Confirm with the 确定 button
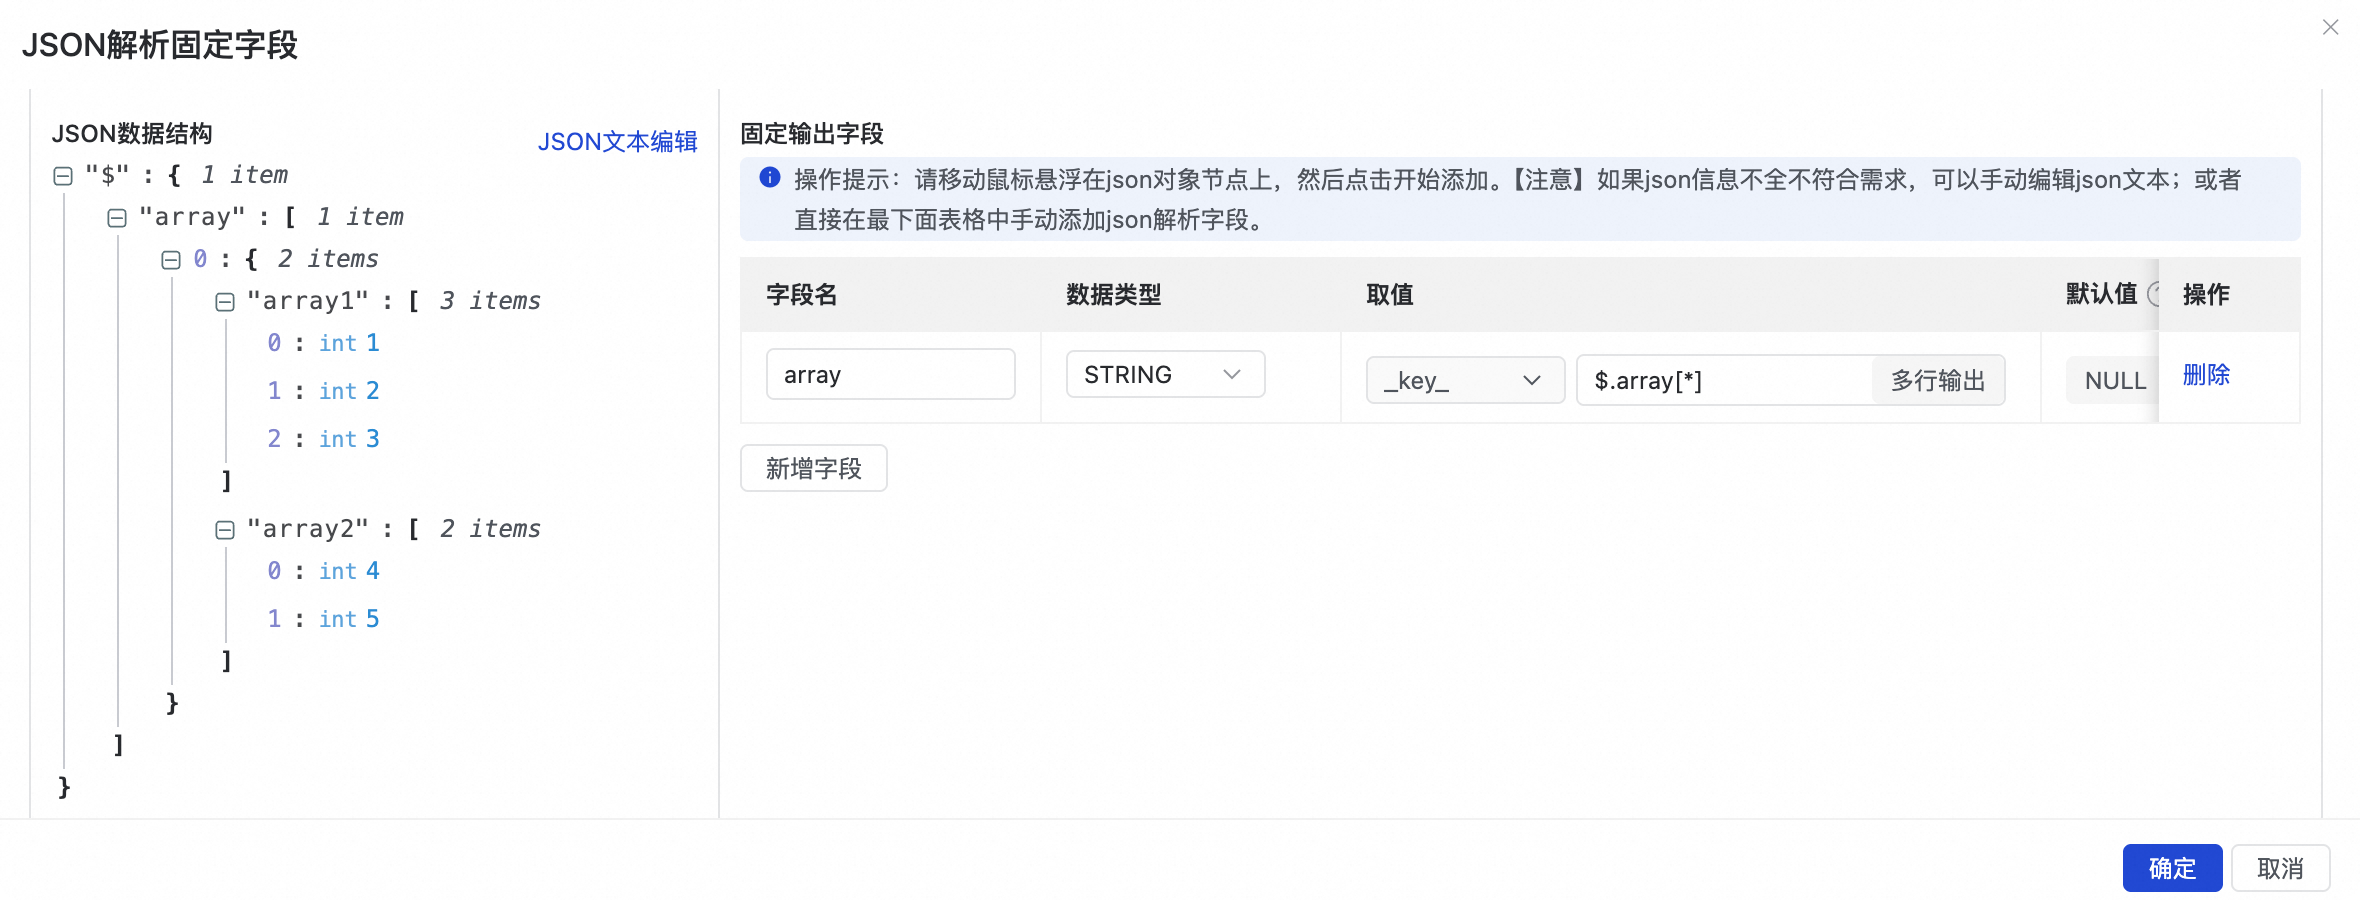Screen dimensions: 2360x900 click(x=2172, y=868)
